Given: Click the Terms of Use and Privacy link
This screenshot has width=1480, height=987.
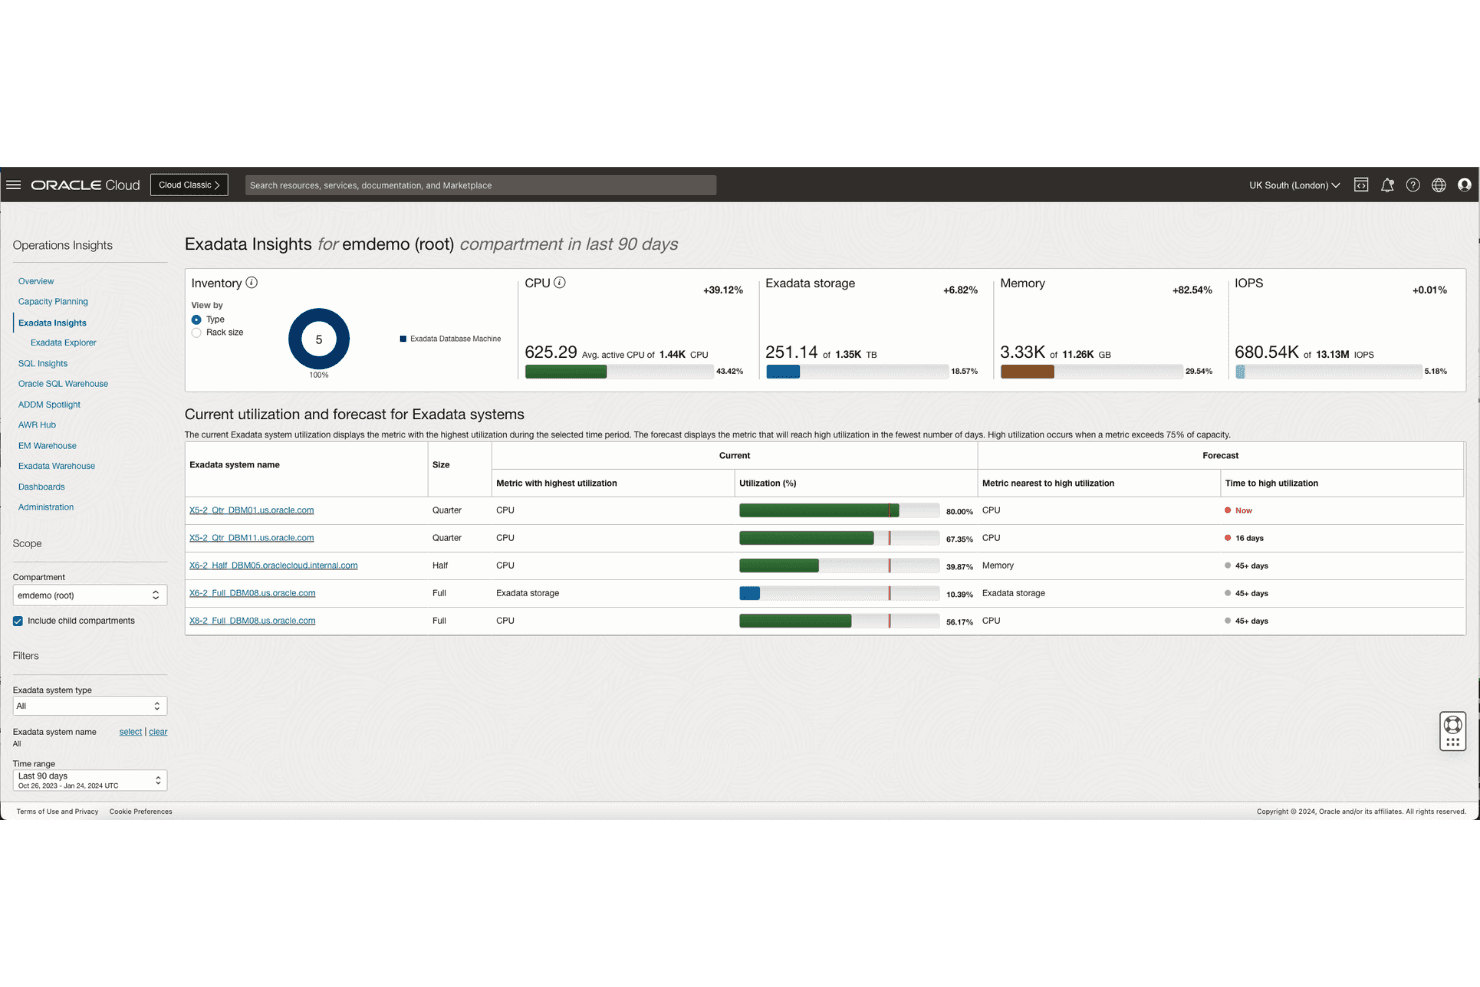Looking at the screenshot, I should pyautogui.click(x=57, y=812).
